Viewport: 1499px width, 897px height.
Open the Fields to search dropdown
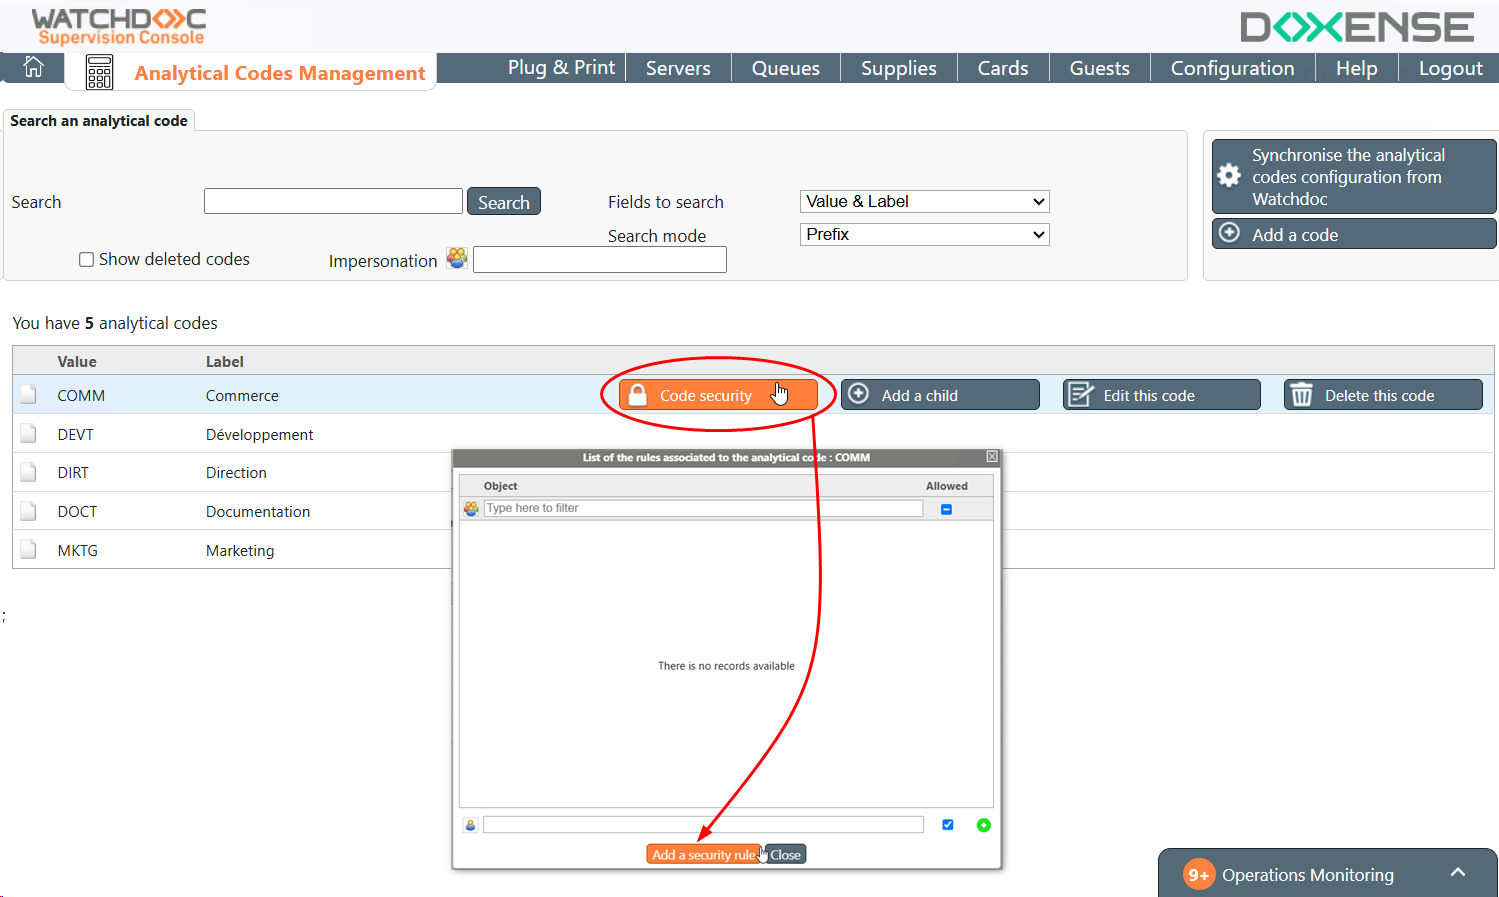[x=924, y=202]
